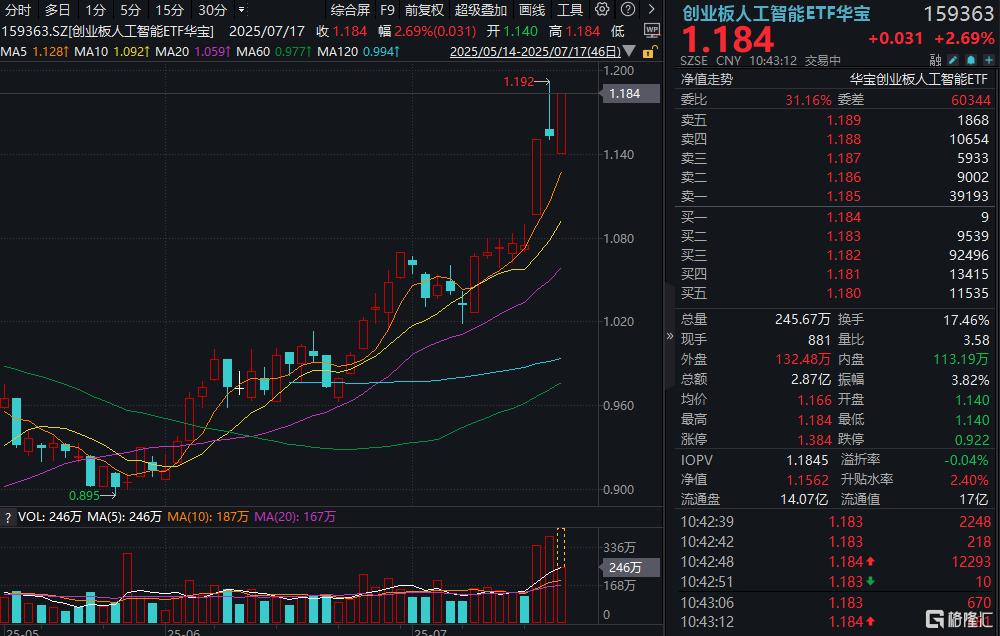This screenshot has width=1000, height=636.
Task: Select the 30分 period tab
Action: click(212, 10)
